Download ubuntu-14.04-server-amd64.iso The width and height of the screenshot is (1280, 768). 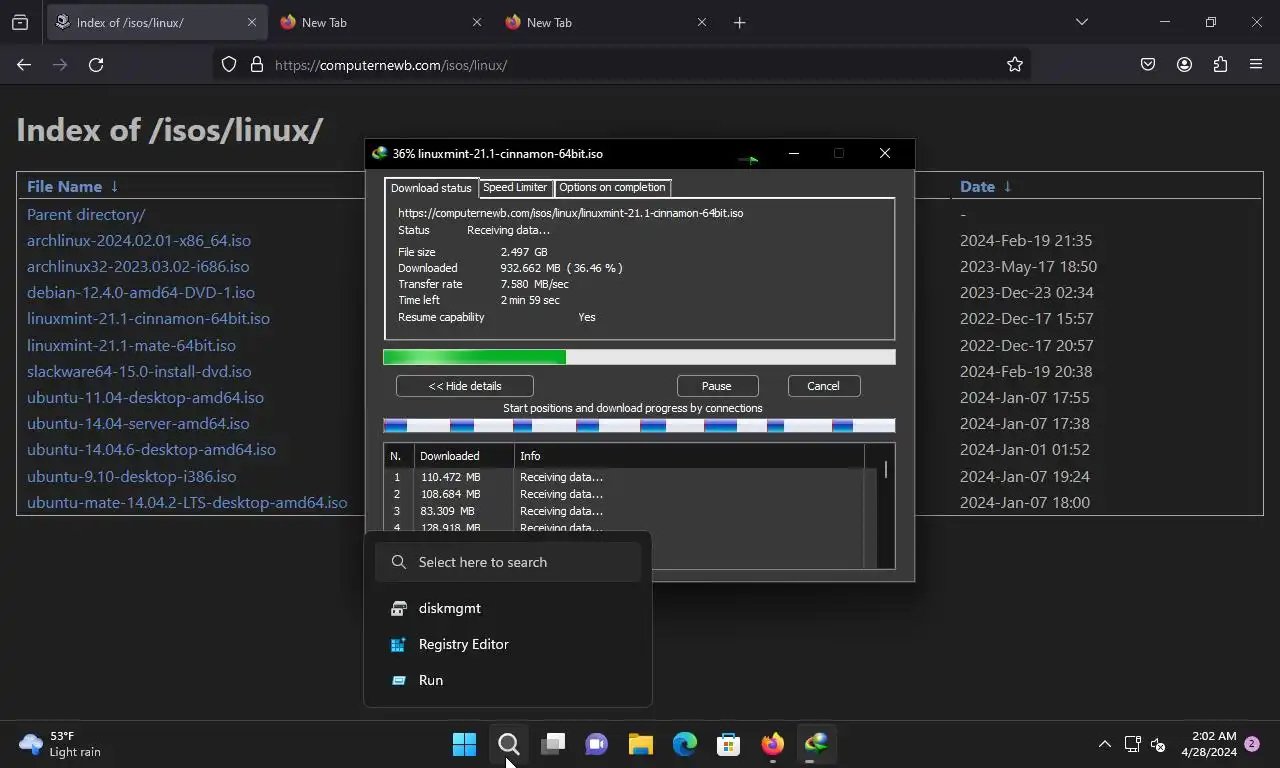[138, 423]
